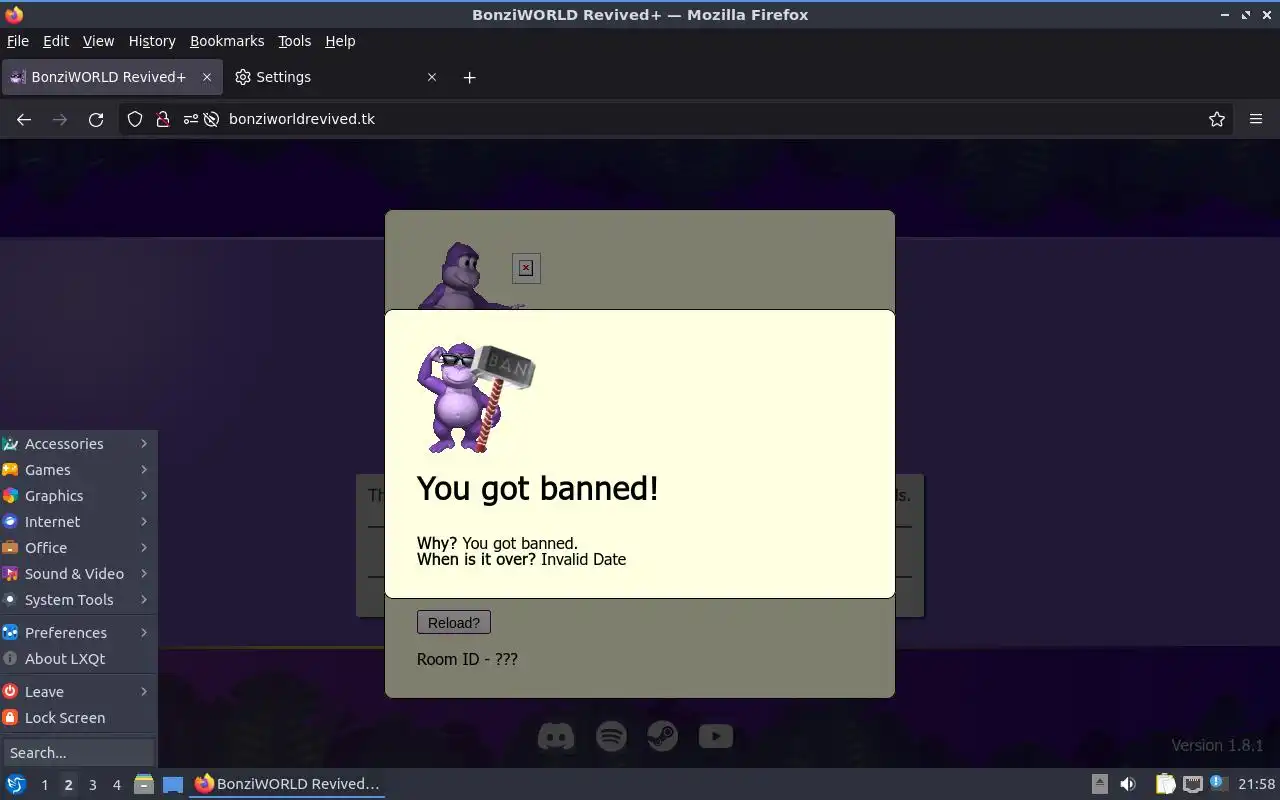Screen dimensions: 1280x800
Task: Click the Reload? button
Action: pos(454,623)
